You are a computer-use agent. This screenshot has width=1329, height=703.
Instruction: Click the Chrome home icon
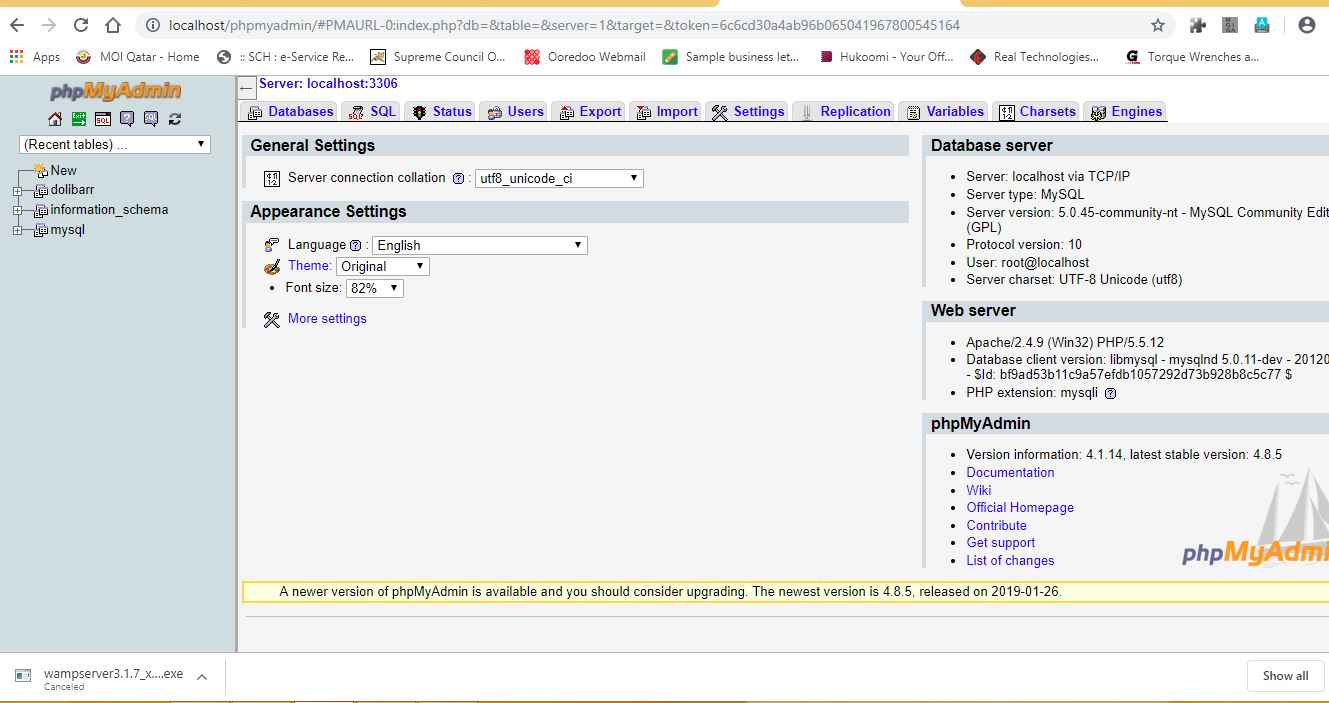pos(113,25)
